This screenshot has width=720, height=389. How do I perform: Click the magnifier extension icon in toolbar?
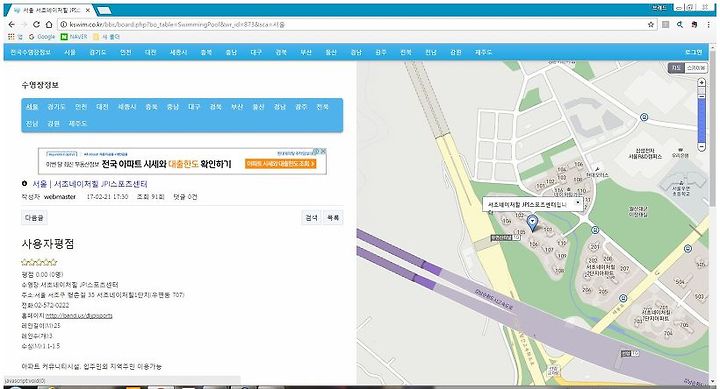(680, 24)
